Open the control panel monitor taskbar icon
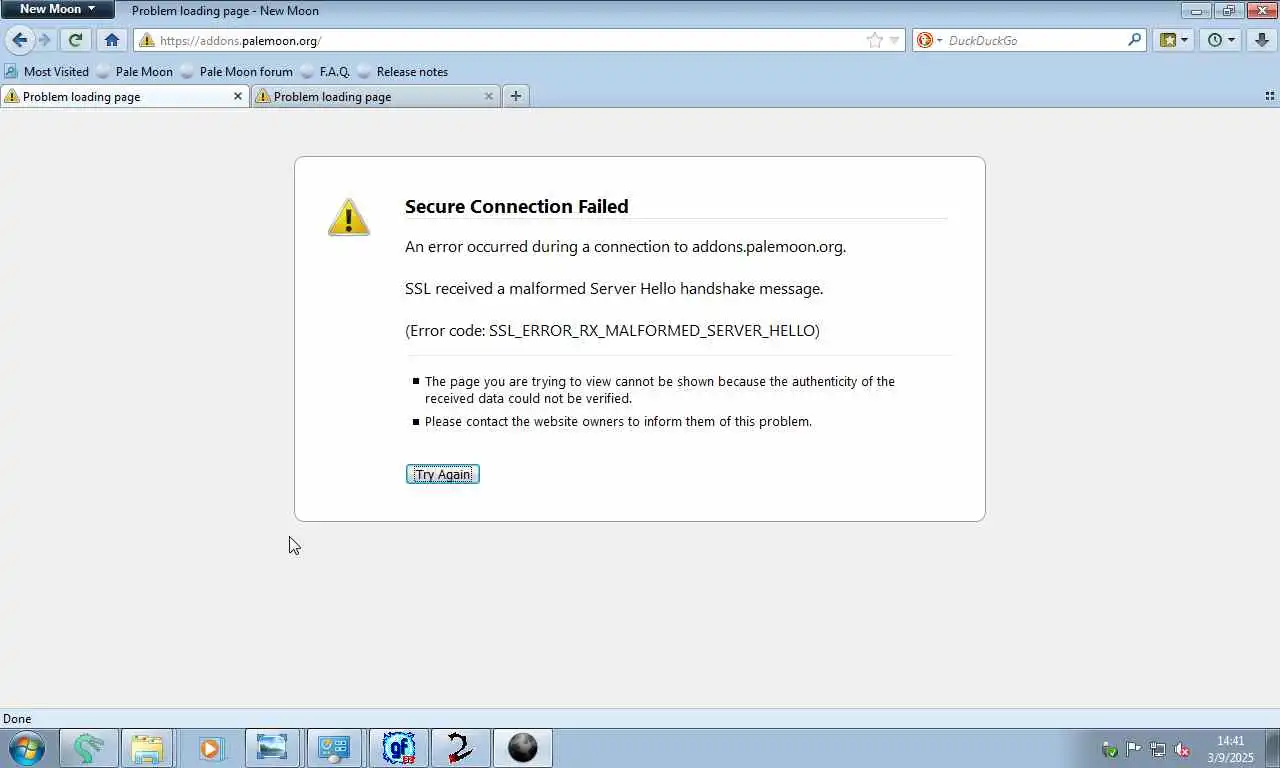1280x768 pixels. (334, 748)
